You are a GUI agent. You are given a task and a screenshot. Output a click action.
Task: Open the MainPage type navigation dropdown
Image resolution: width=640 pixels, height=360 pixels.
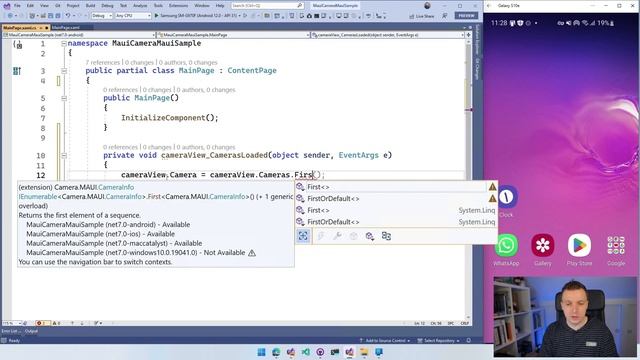click(x=233, y=35)
